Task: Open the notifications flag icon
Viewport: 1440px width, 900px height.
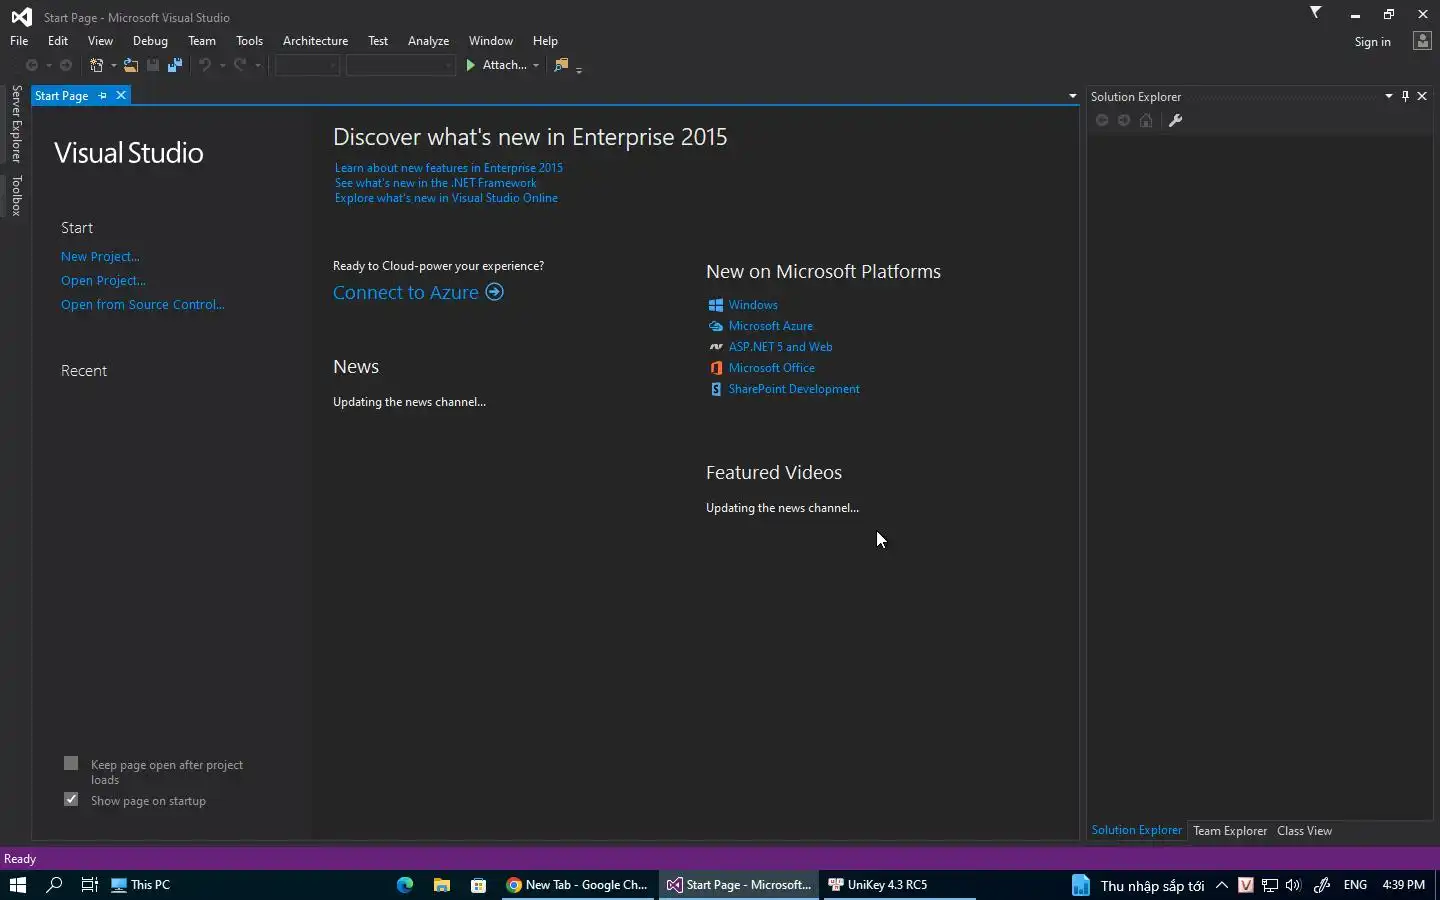Action: [1316, 13]
